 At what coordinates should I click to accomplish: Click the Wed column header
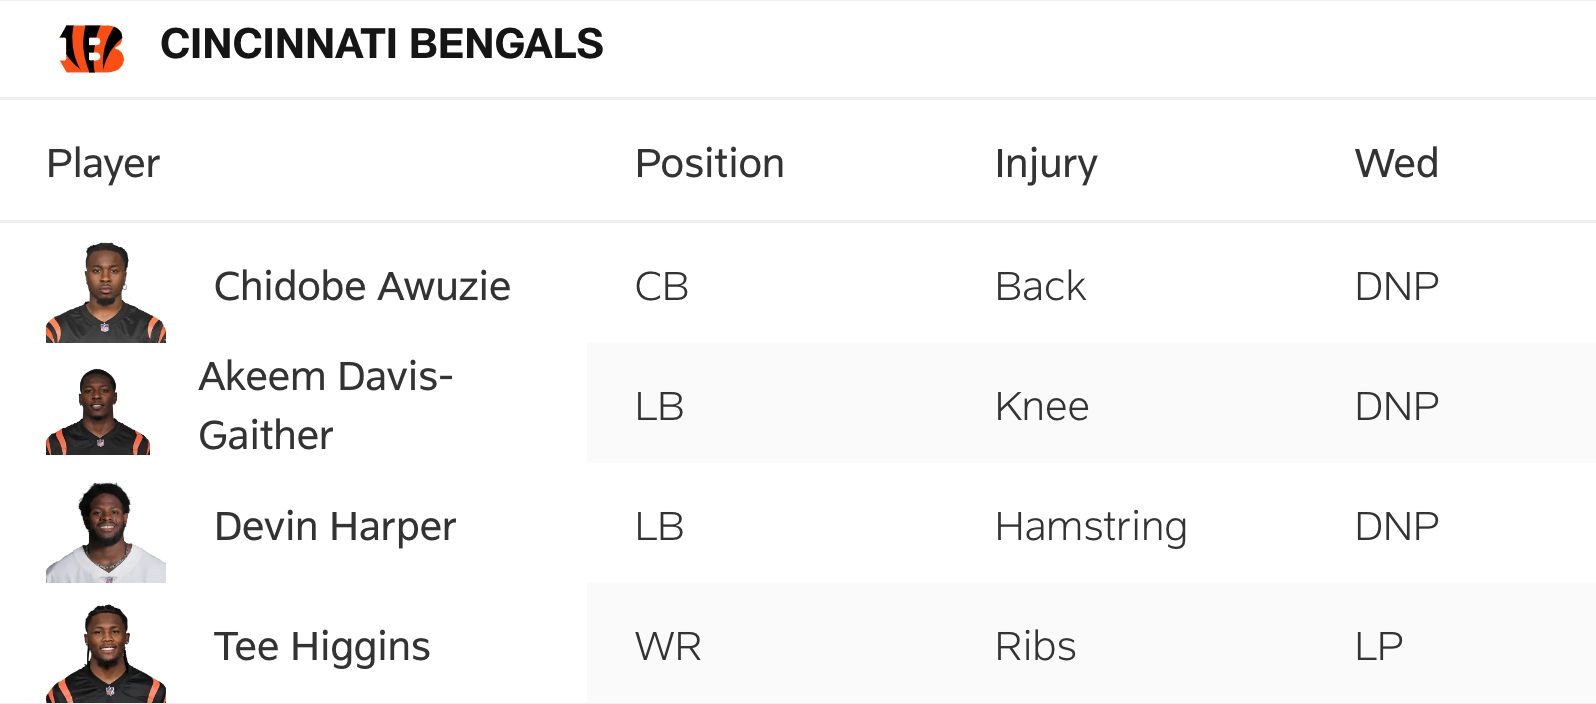[x=1396, y=164]
